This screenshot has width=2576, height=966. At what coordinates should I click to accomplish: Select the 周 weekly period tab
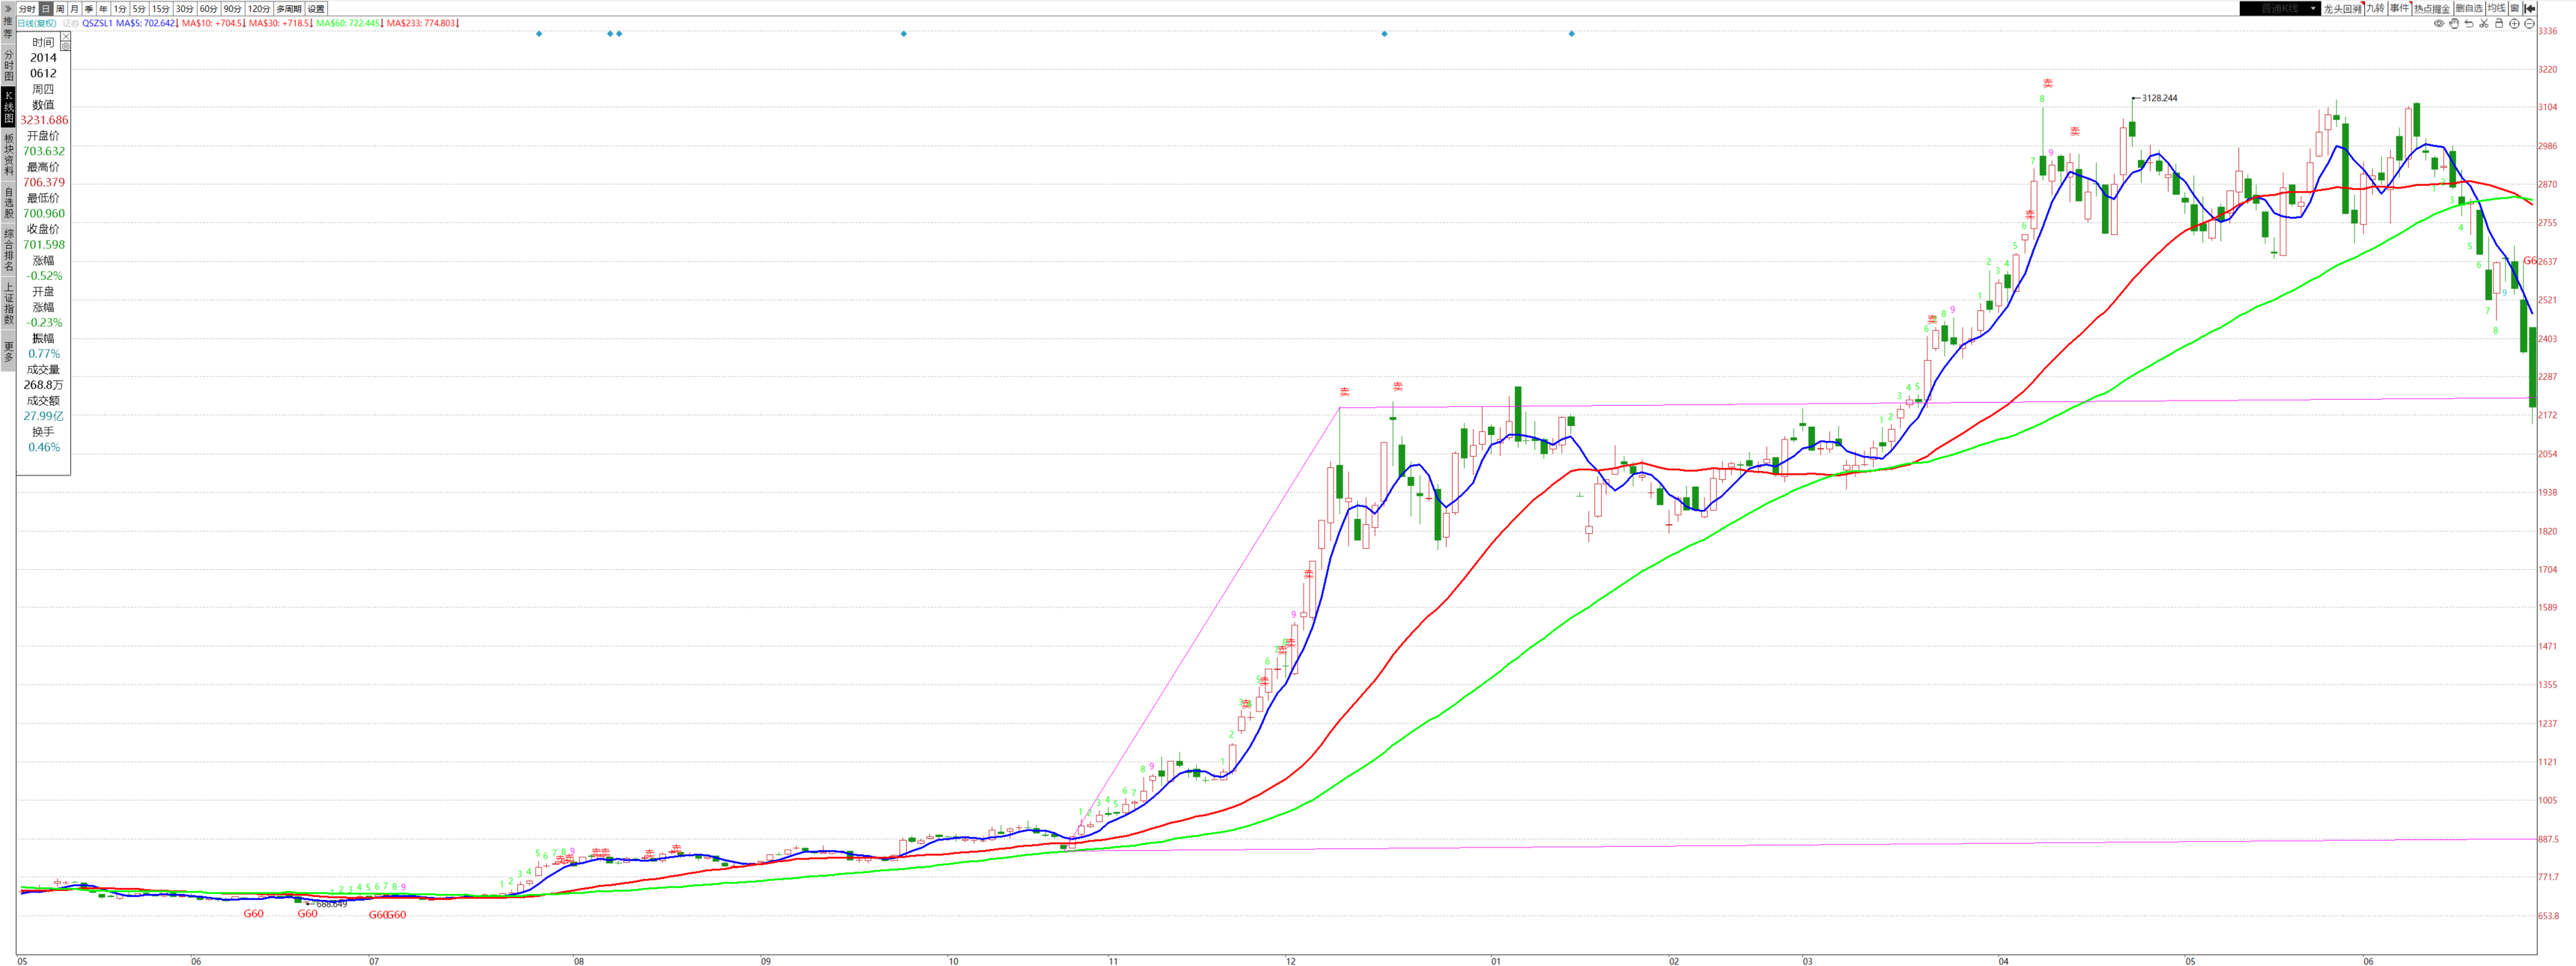(60, 8)
